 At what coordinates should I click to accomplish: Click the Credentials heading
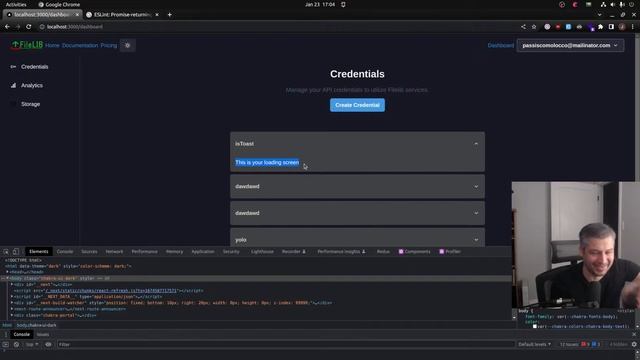click(357, 74)
